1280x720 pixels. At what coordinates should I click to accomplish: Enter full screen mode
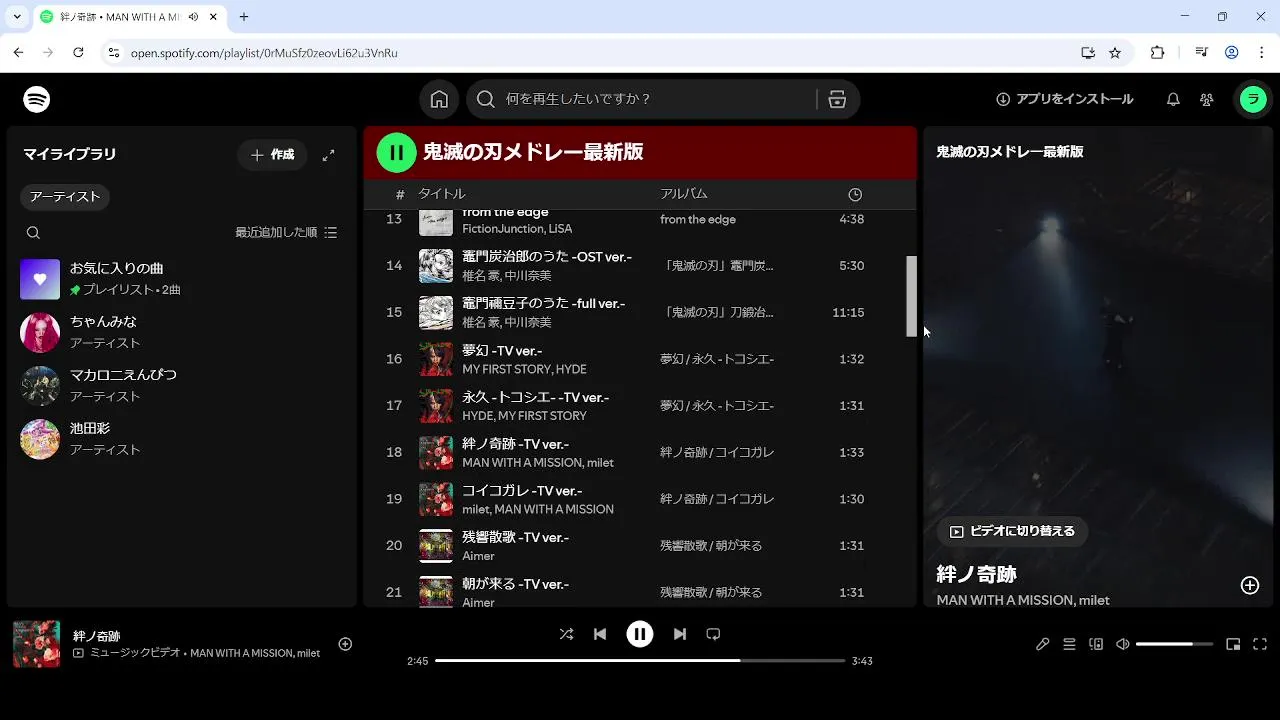[1260, 644]
